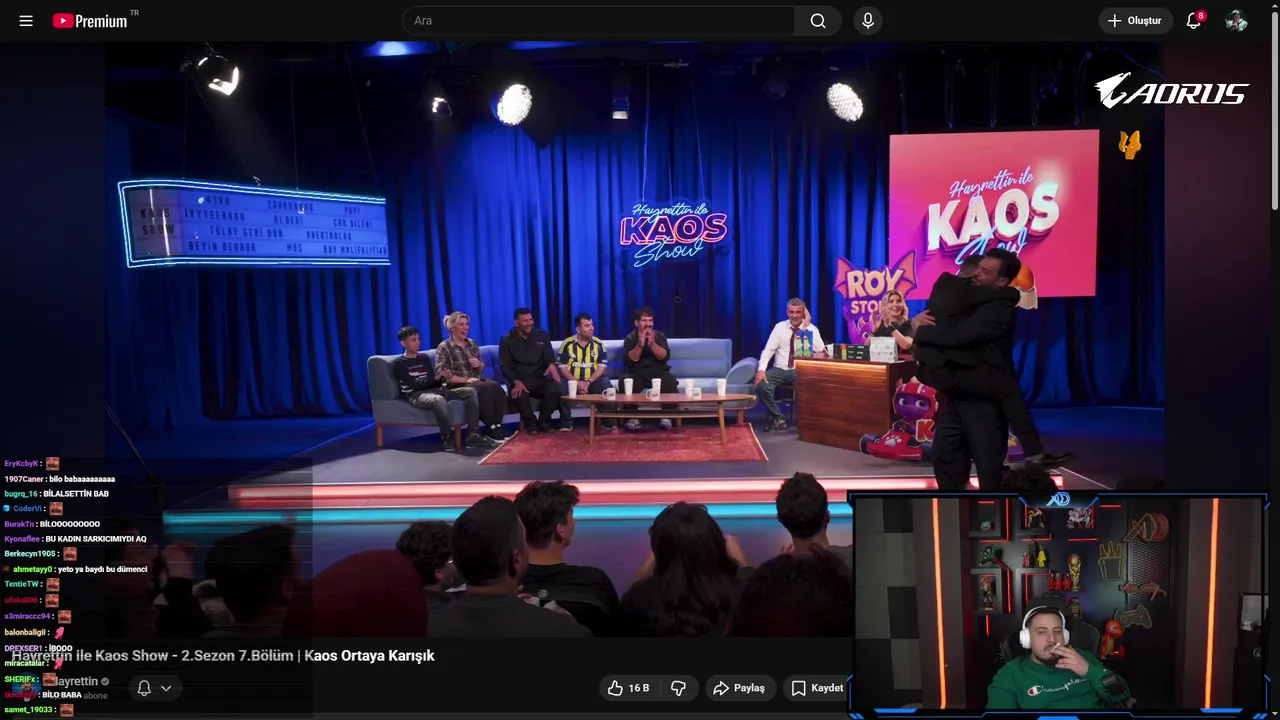Click the Paylaş share button
Screen dimensions: 1280x720
(738, 688)
